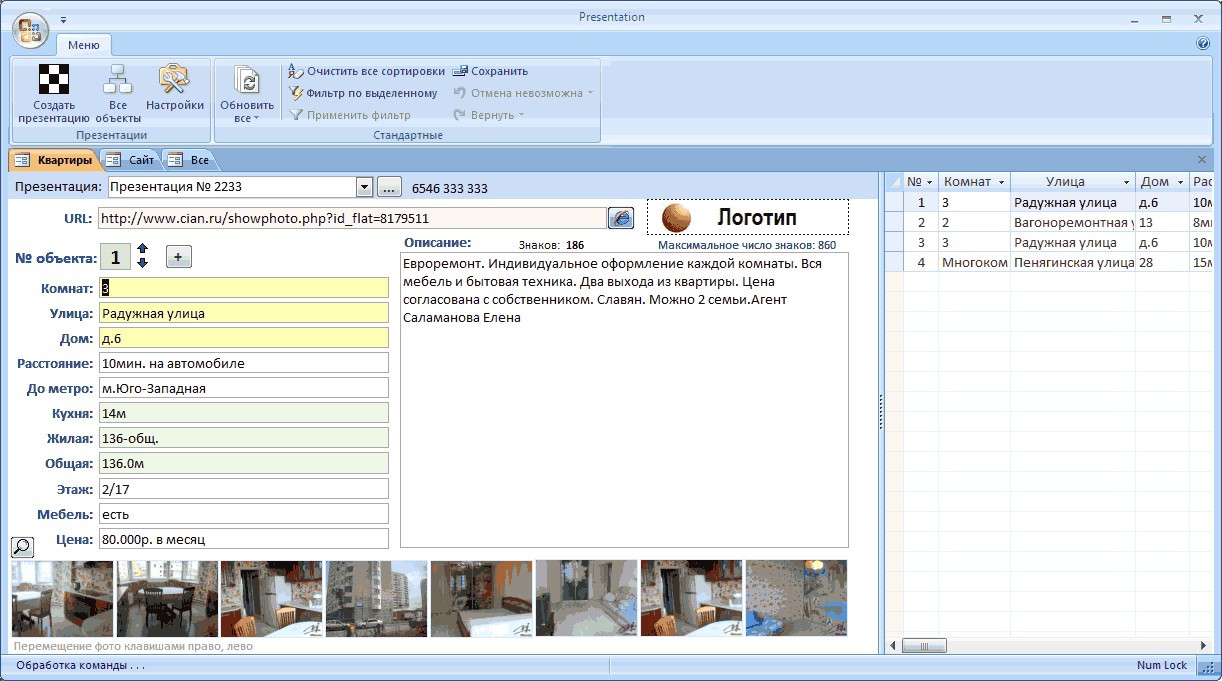
Task: Click the row selector for row 1
Action: (x=893, y=202)
